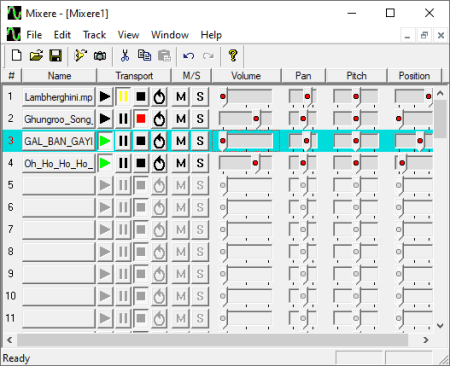Viewport: 450px width, 366px height.
Task: Solo track 2 Ghungroo_Song
Action: pos(200,119)
